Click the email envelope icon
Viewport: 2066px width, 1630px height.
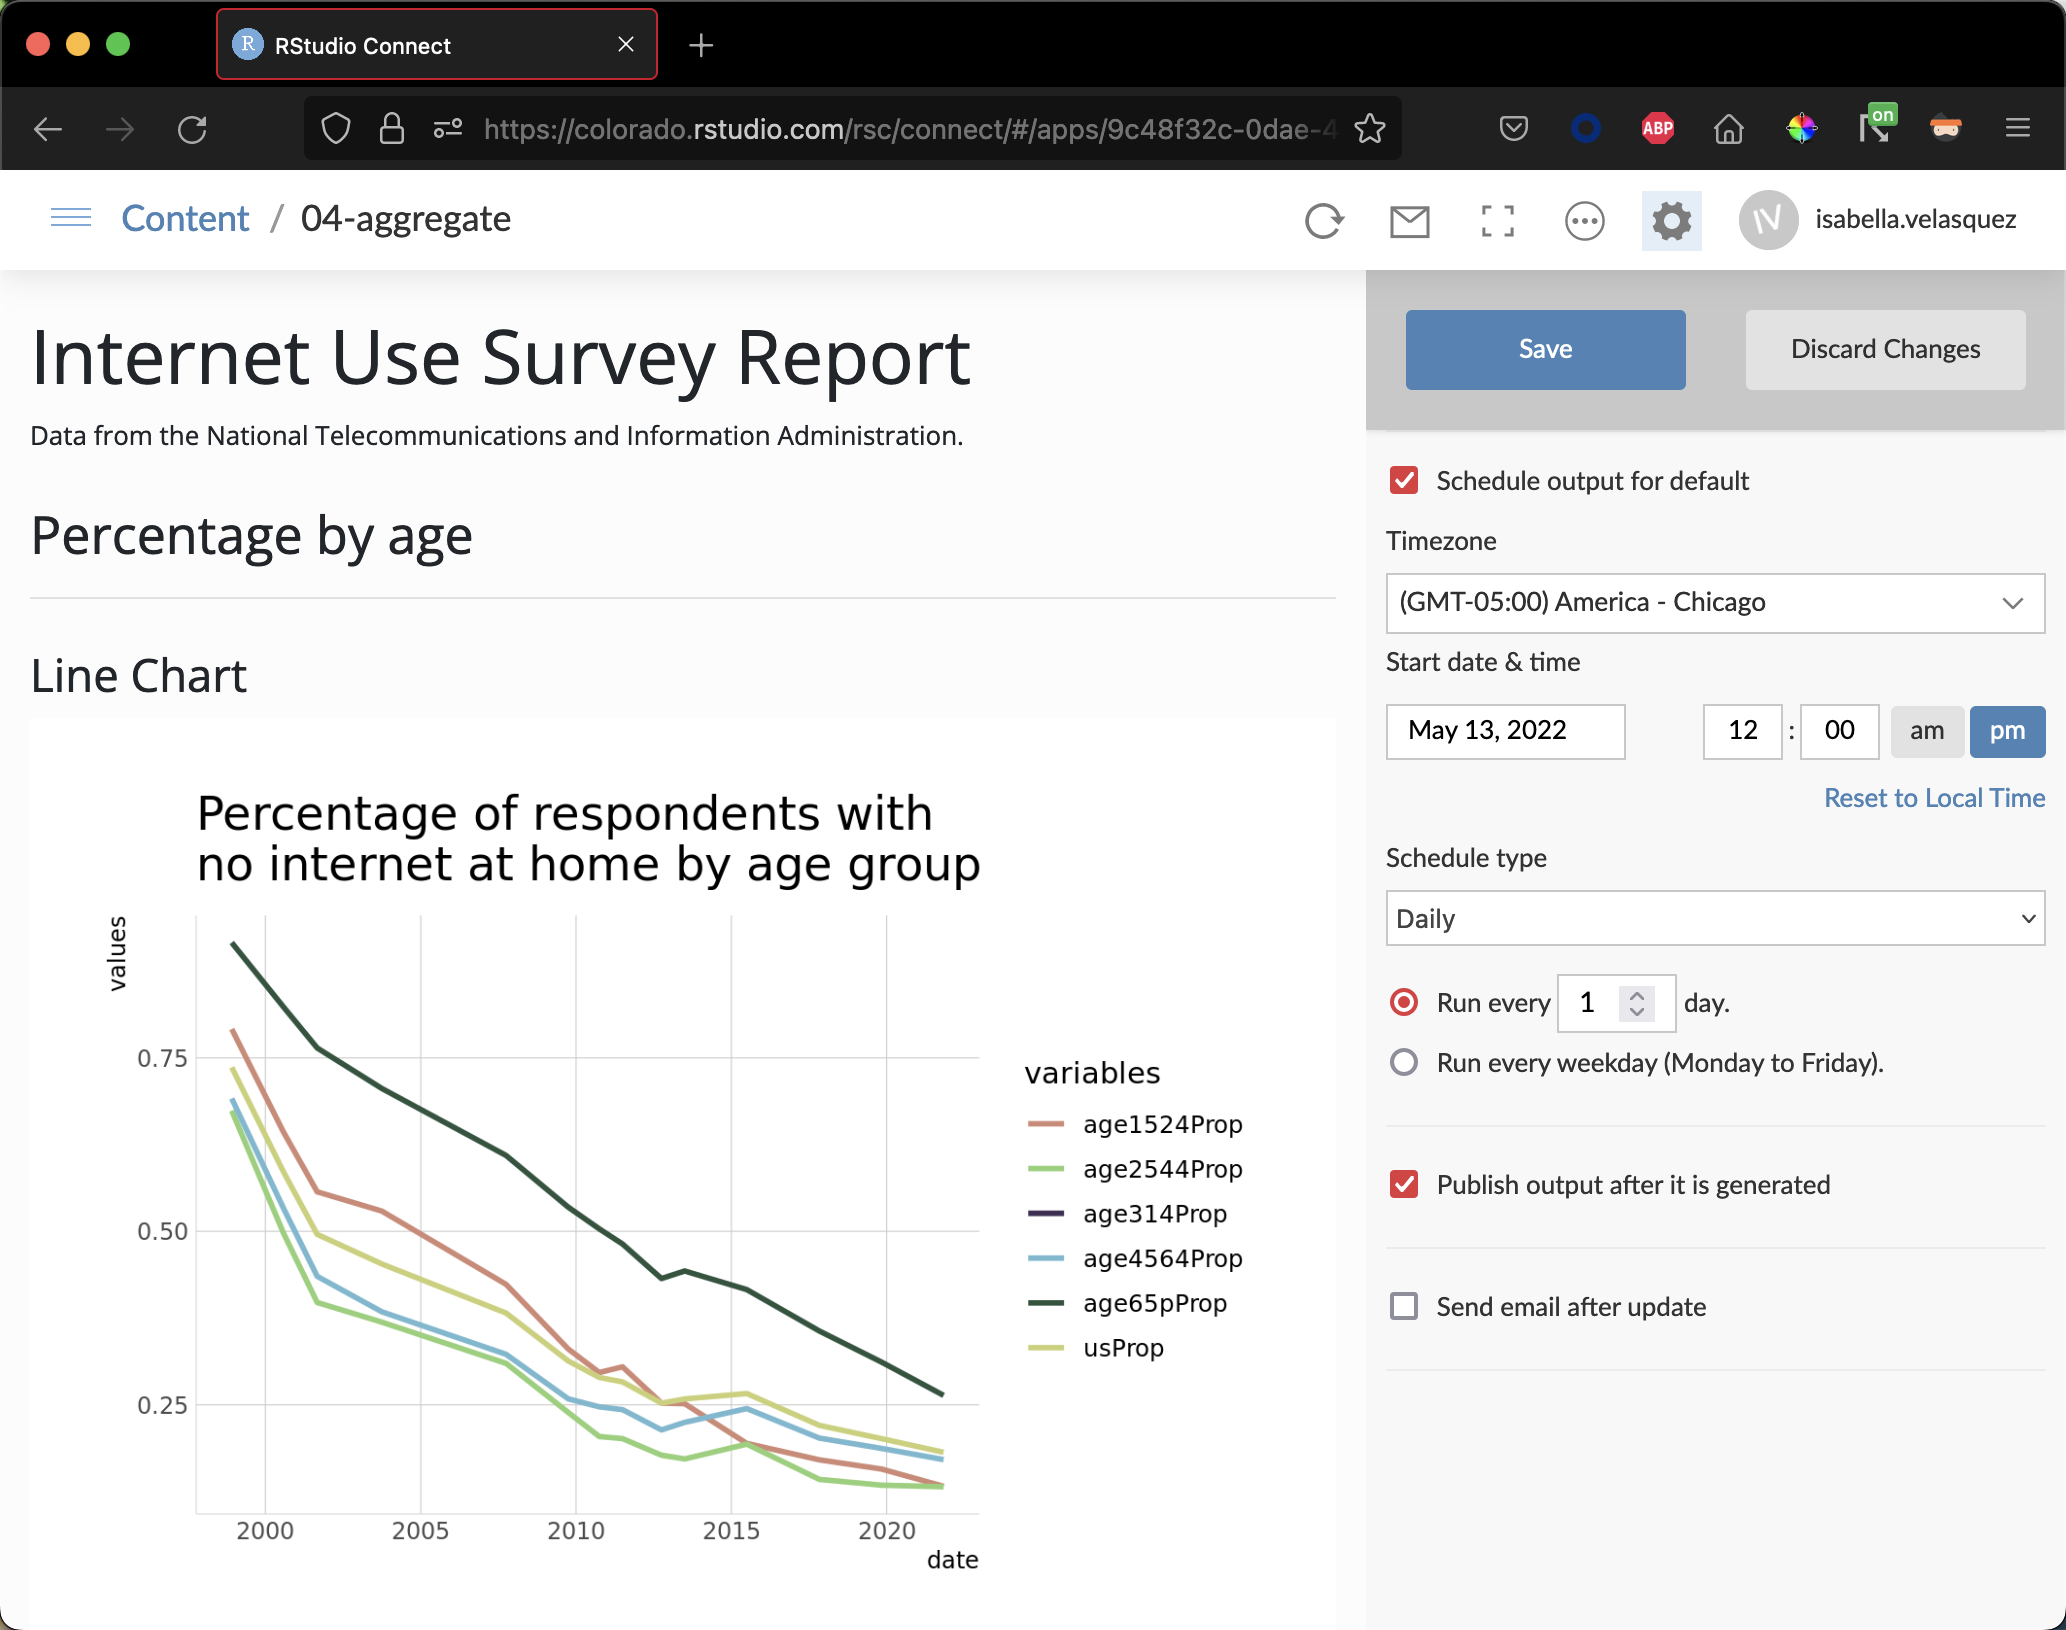pos(1409,220)
